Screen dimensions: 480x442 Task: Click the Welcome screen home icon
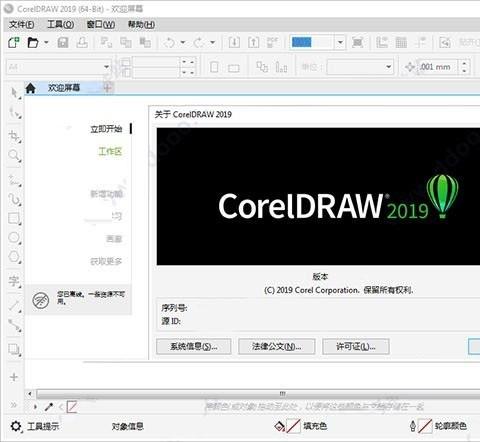click(31, 88)
